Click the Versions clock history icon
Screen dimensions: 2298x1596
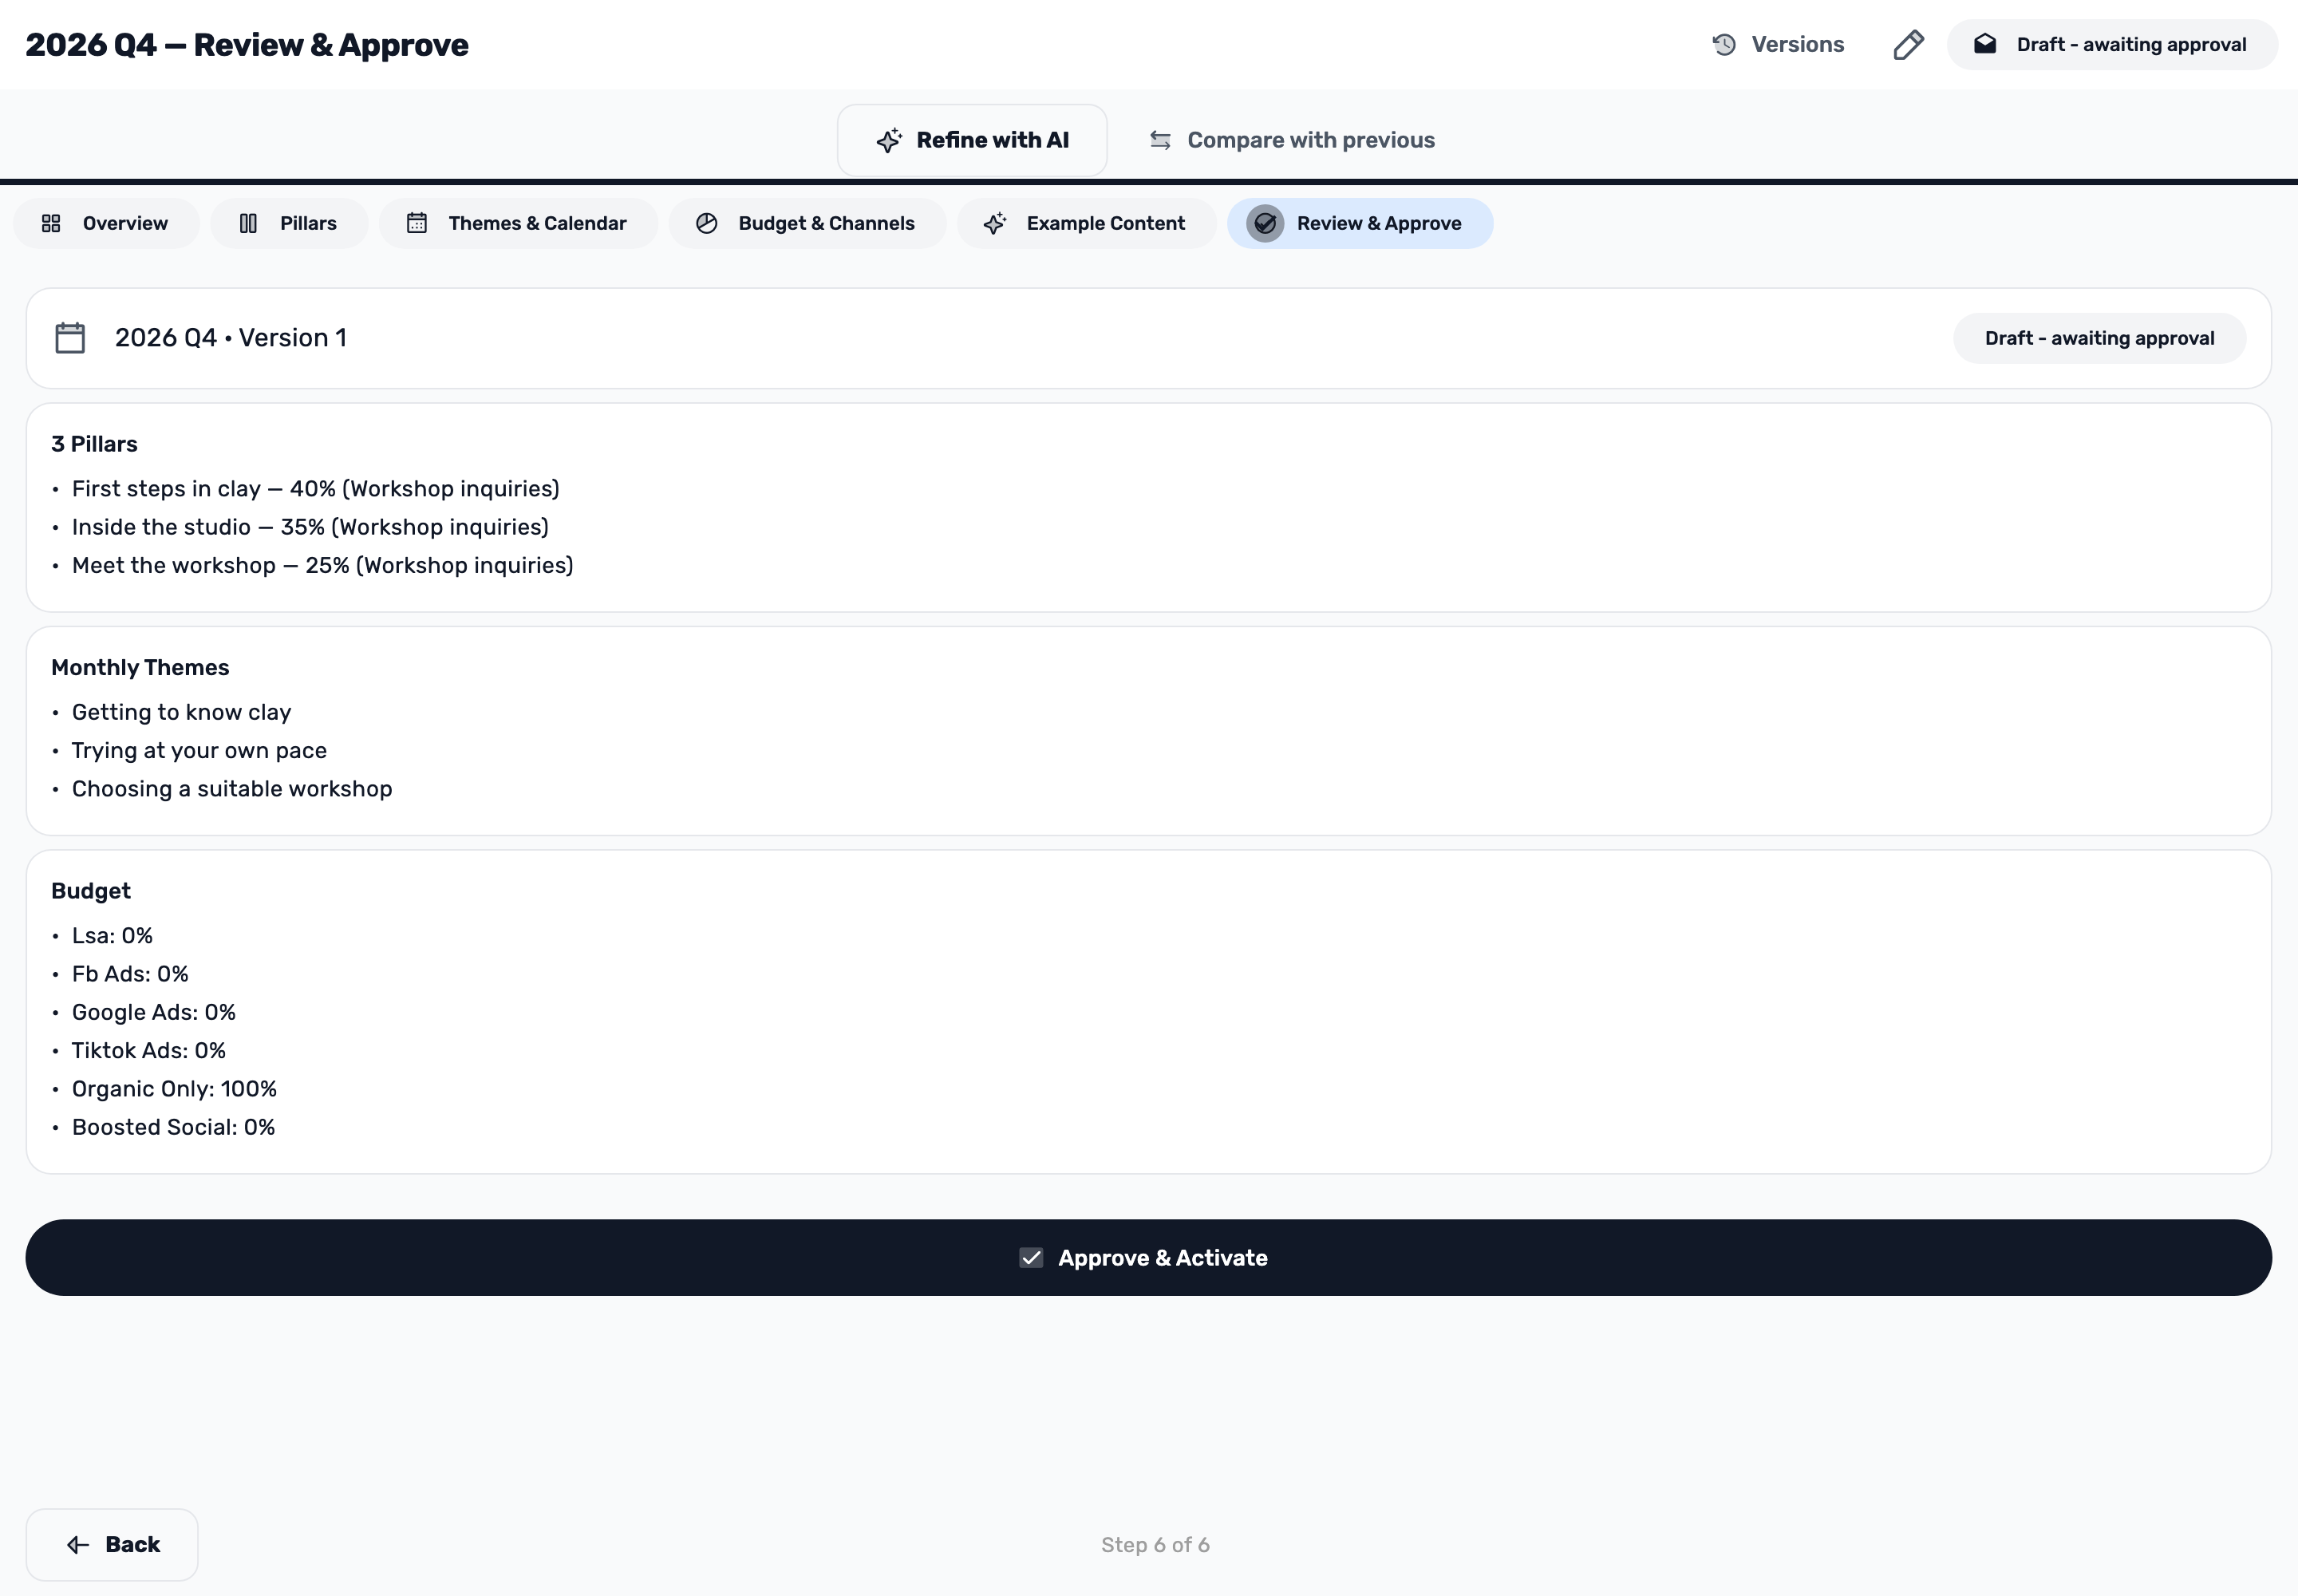click(1724, 44)
